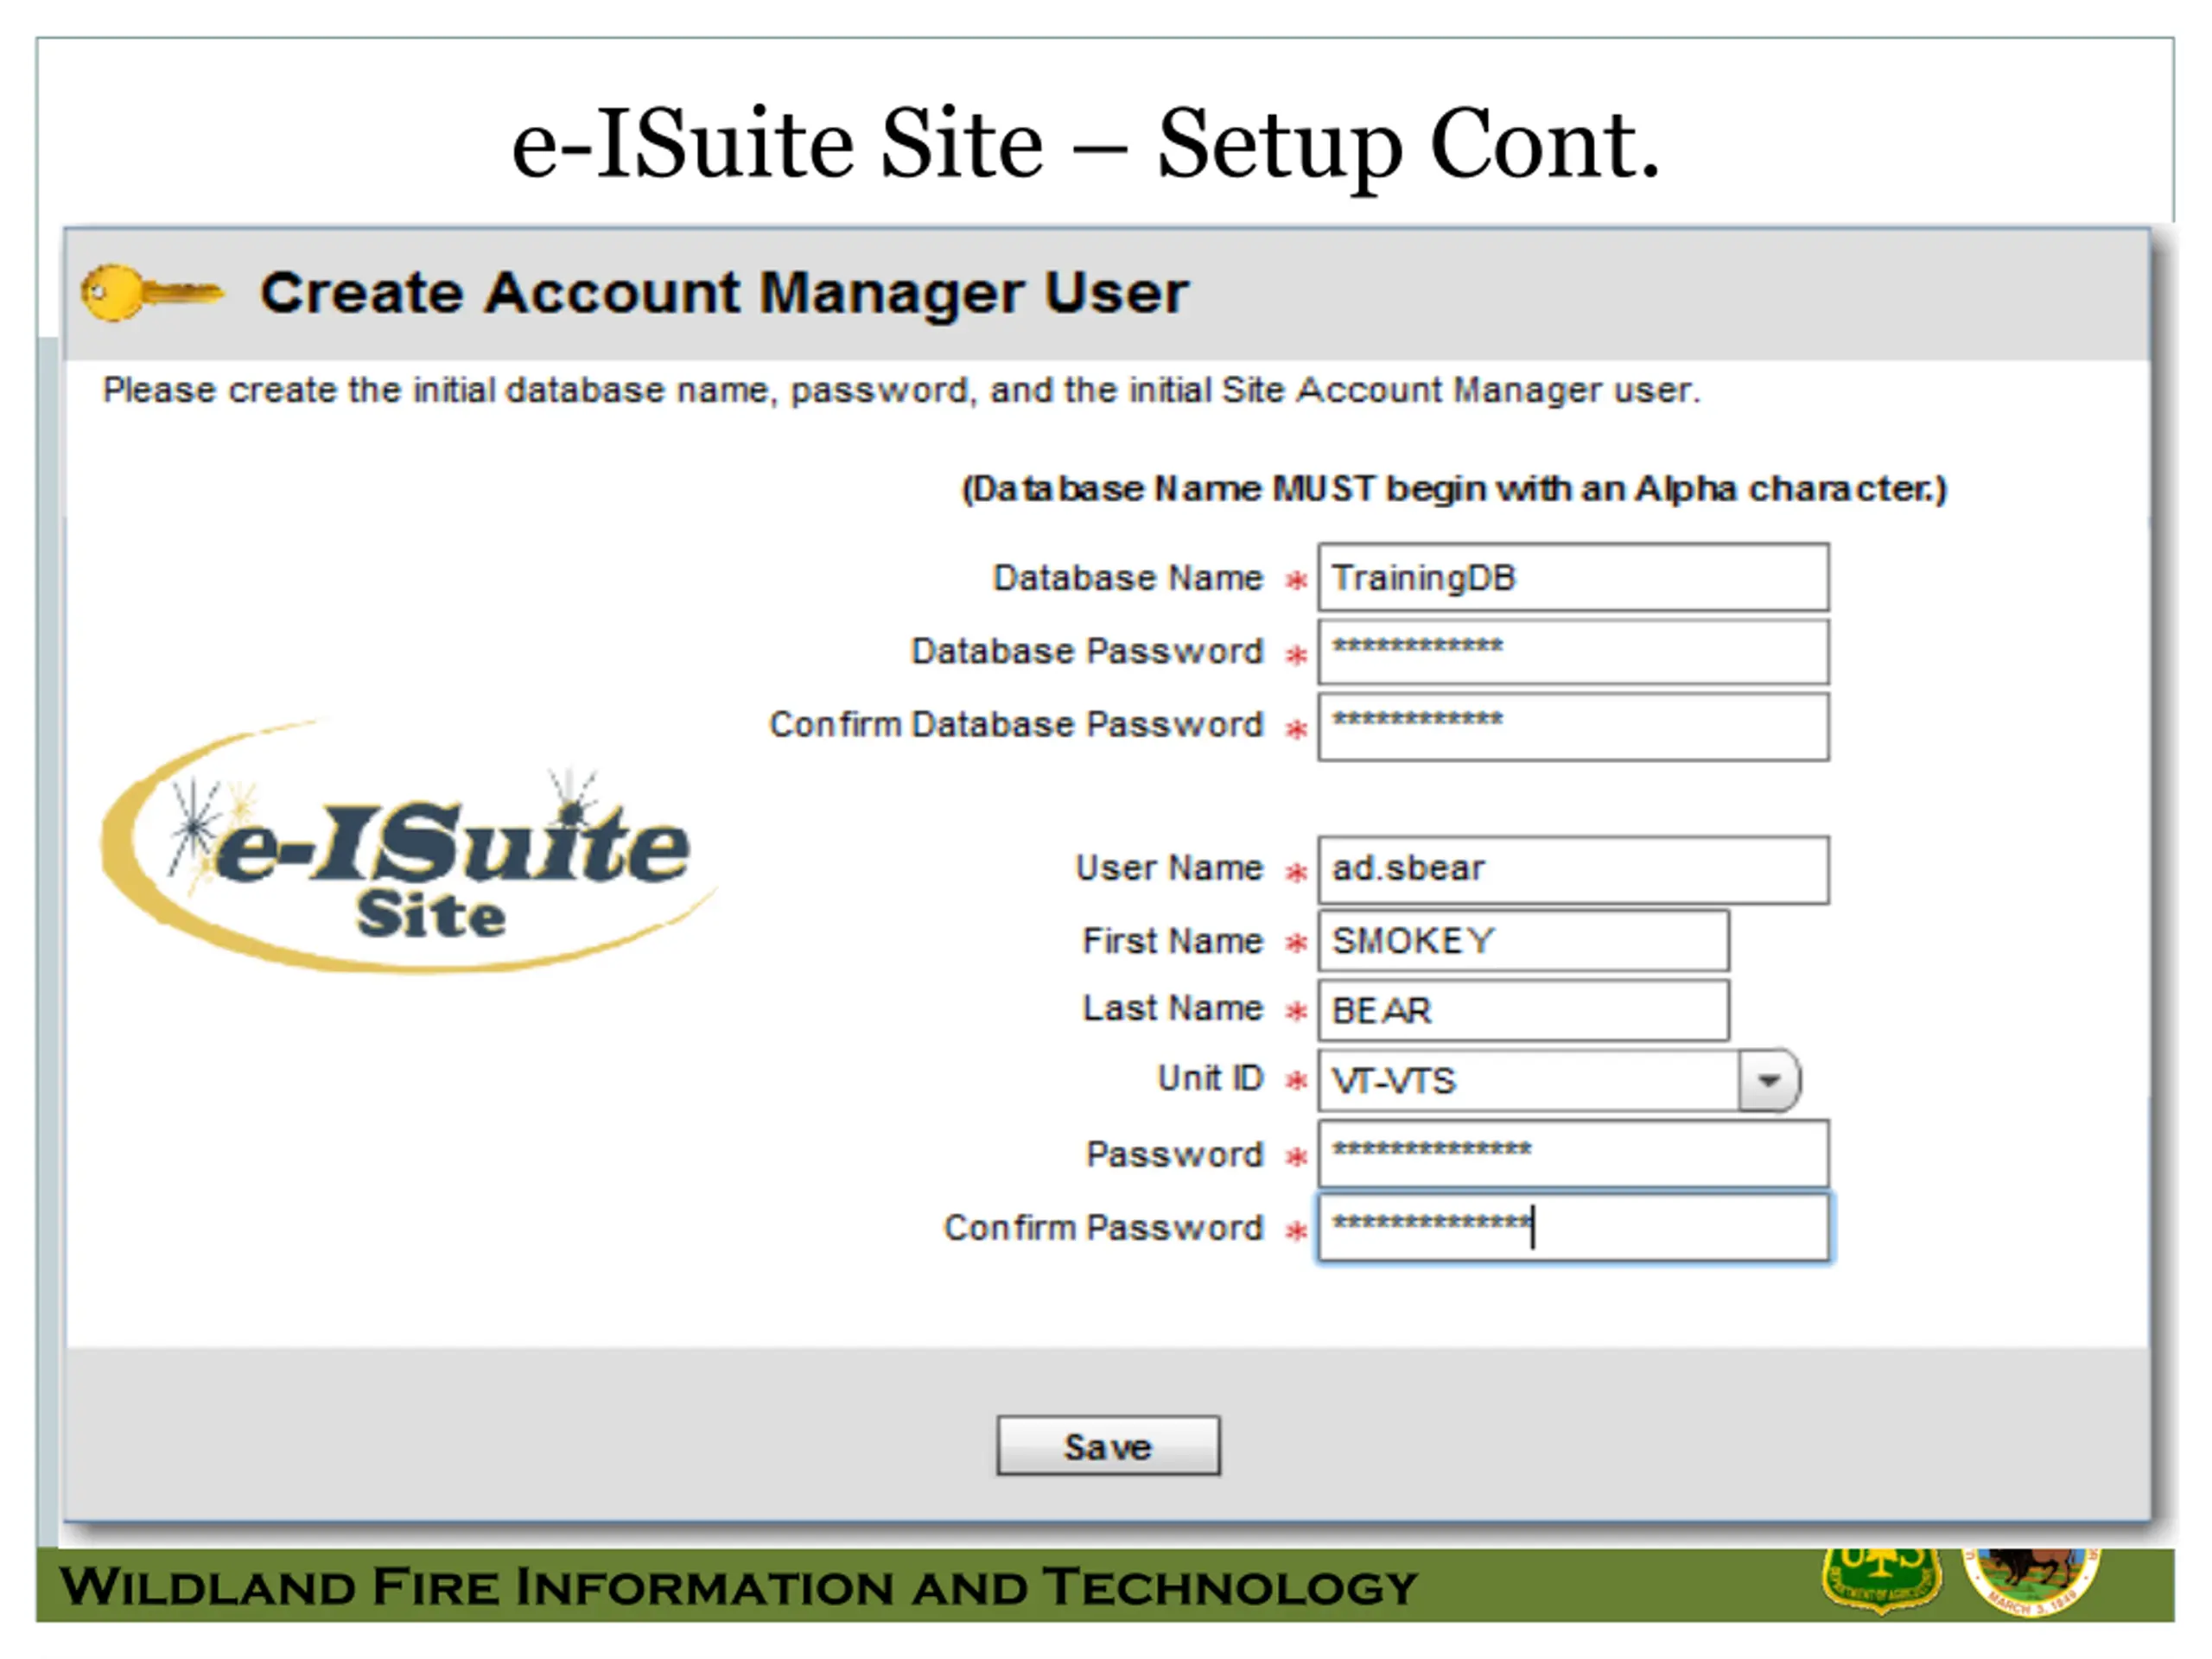Focus the Database Name field
2212x1659 pixels.
(x=1573, y=577)
